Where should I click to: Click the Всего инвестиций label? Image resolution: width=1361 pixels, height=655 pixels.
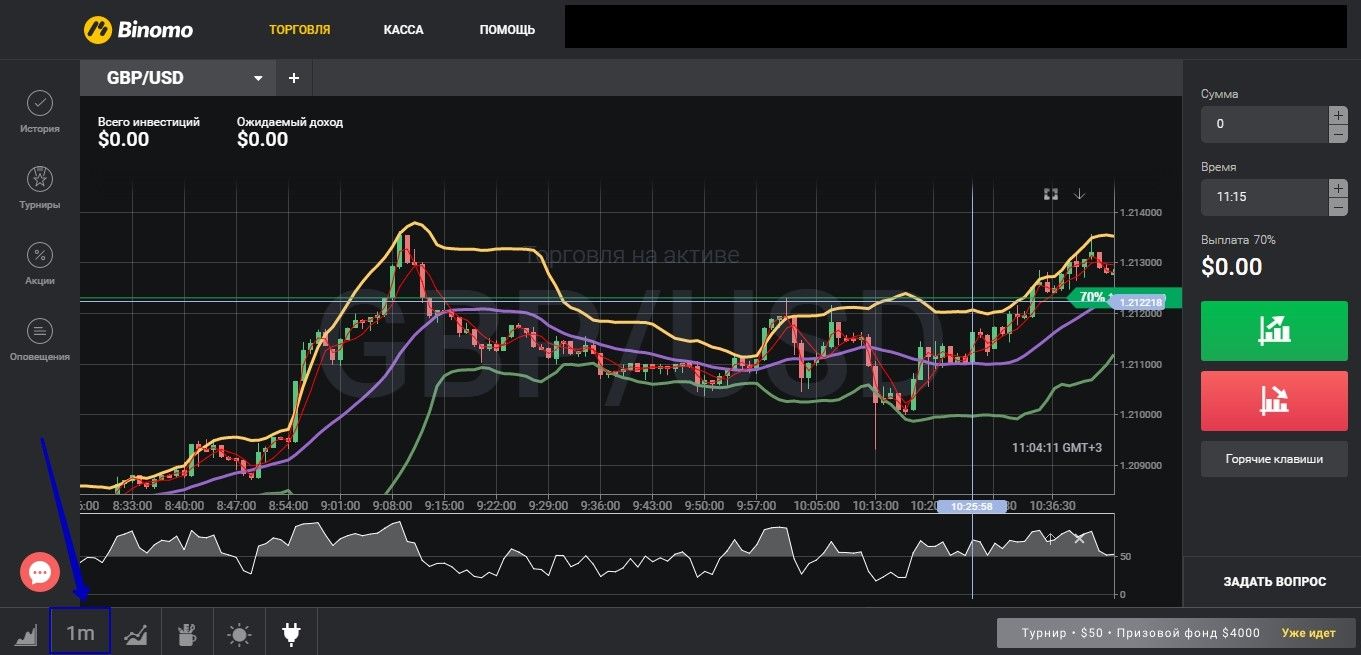149,122
